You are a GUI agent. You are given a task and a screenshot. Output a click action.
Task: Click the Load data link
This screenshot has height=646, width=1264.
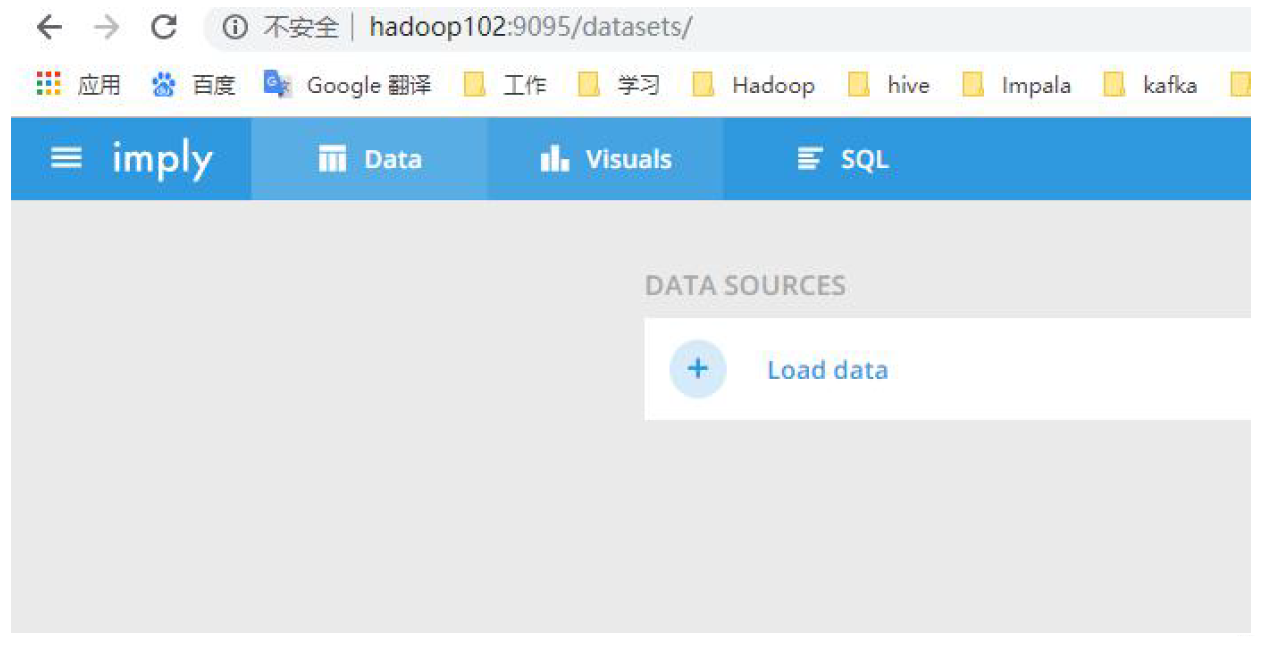tap(827, 370)
